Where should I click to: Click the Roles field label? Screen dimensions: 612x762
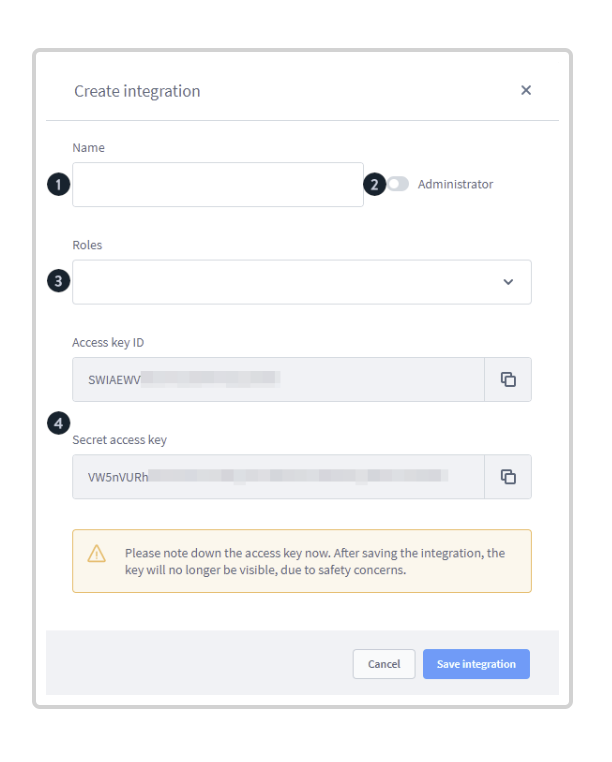tap(87, 245)
